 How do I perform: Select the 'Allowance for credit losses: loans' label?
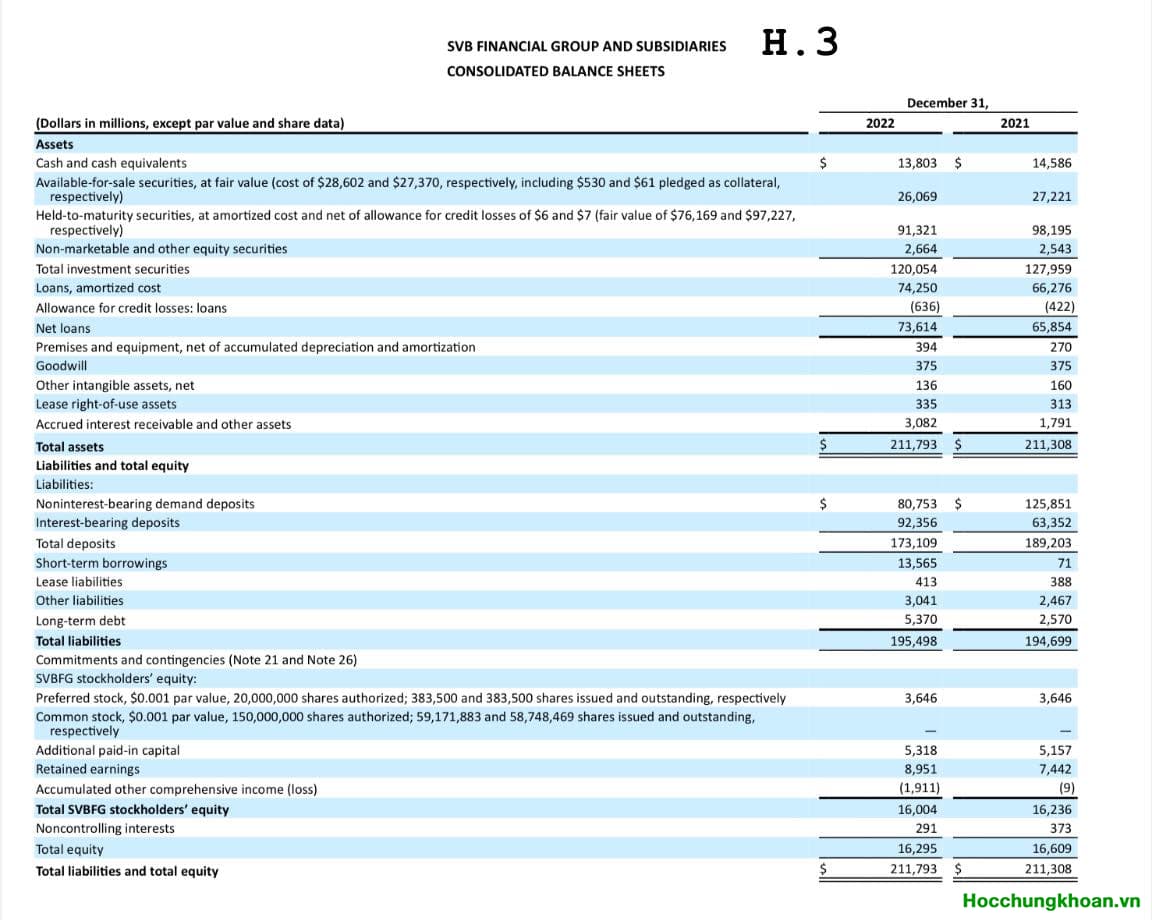[131, 309]
